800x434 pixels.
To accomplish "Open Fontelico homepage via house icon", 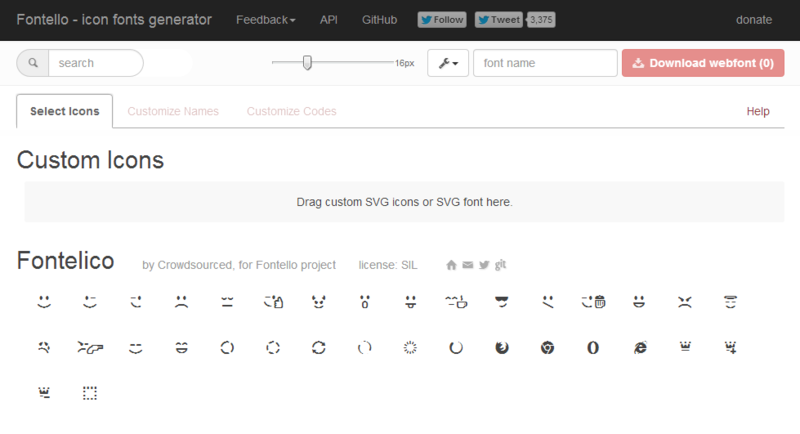I will (451, 265).
